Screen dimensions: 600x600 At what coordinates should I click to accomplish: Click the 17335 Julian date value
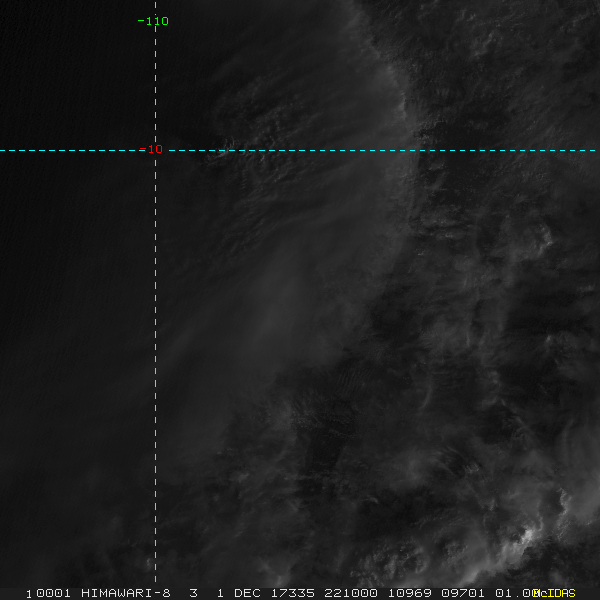click(293, 593)
